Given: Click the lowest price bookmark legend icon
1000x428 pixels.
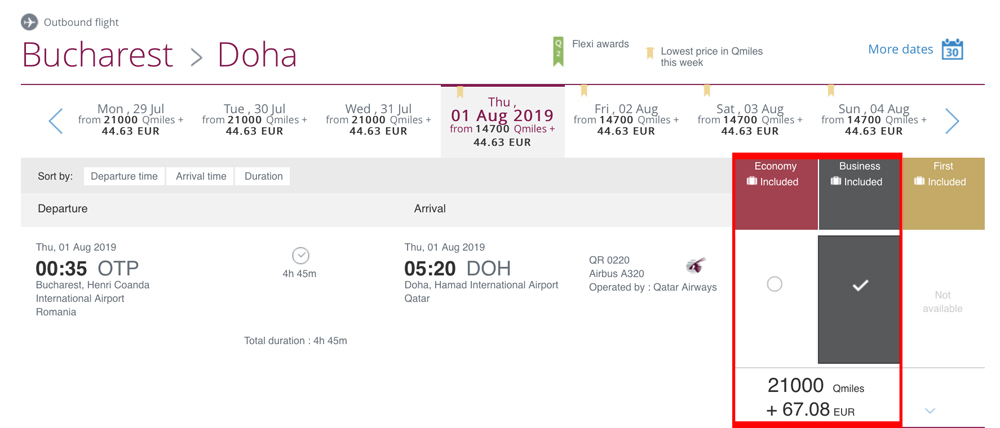Looking at the screenshot, I should [650, 53].
